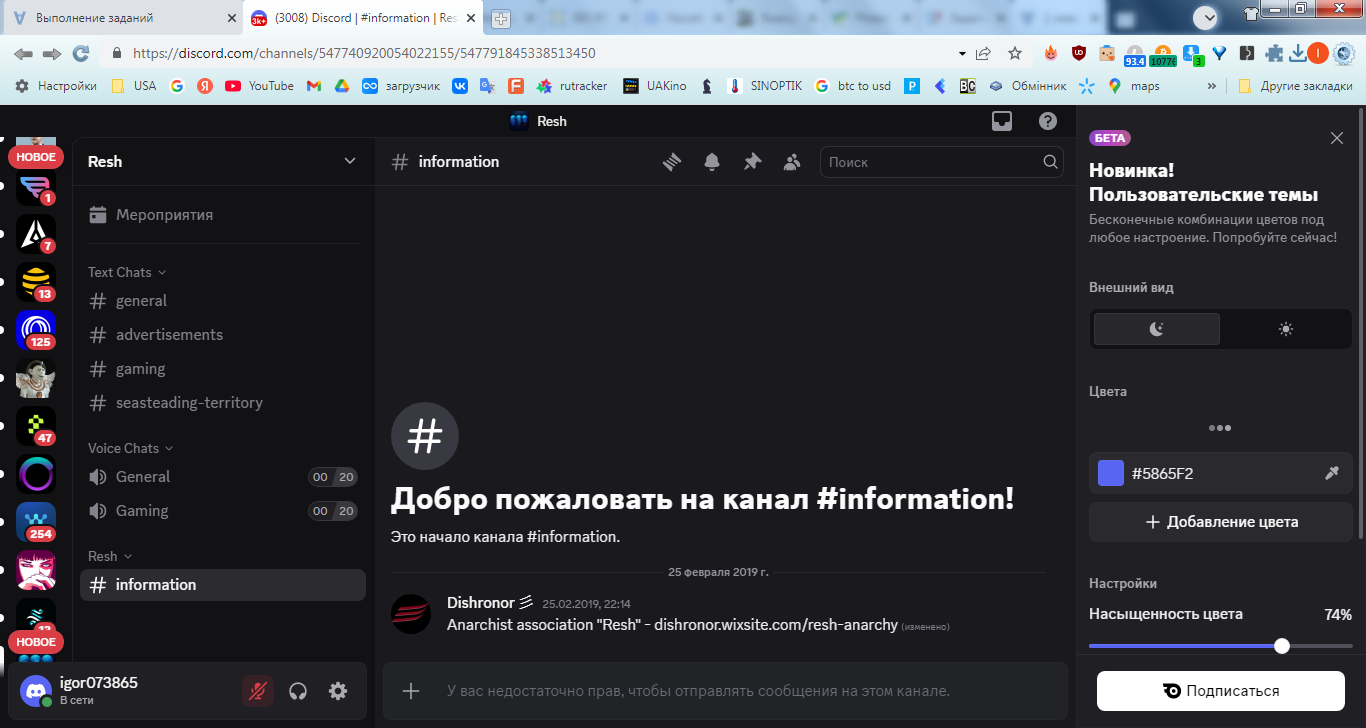1366x728 pixels.
Task: Click the Dishronor username in message
Action: (x=481, y=603)
